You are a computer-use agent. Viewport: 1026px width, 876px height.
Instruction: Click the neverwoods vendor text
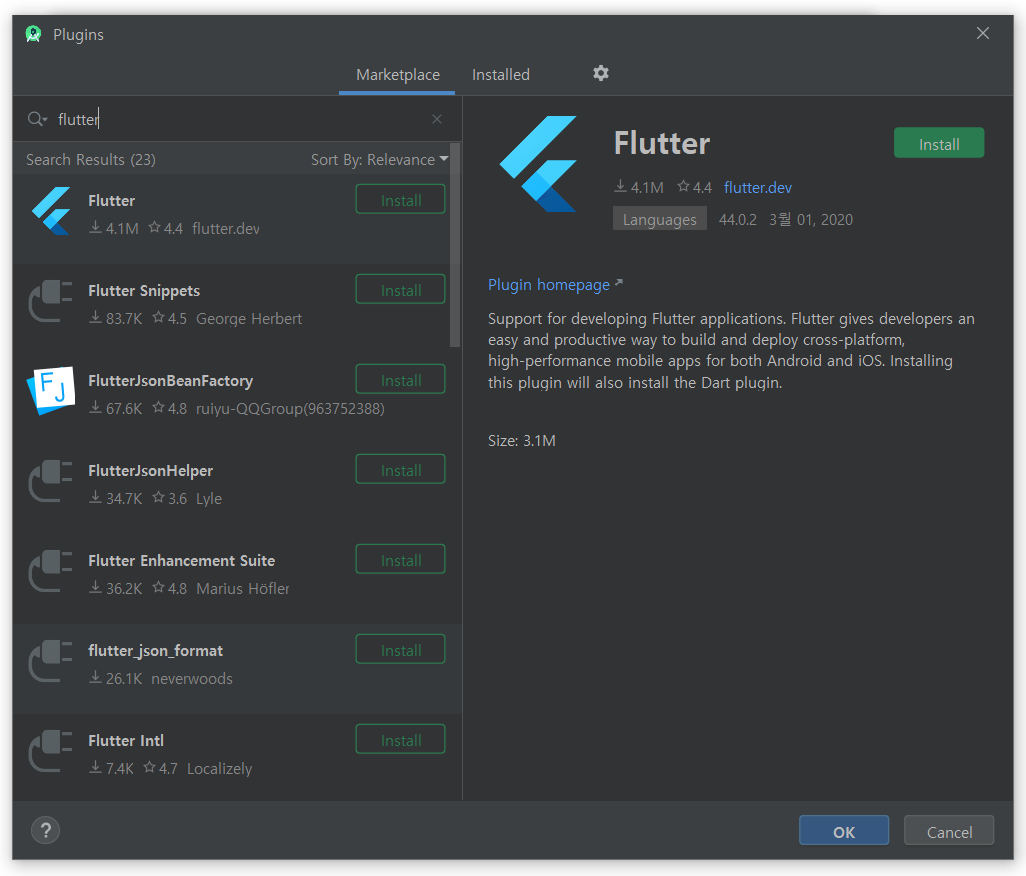pyautogui.click(x=192, y=679)
